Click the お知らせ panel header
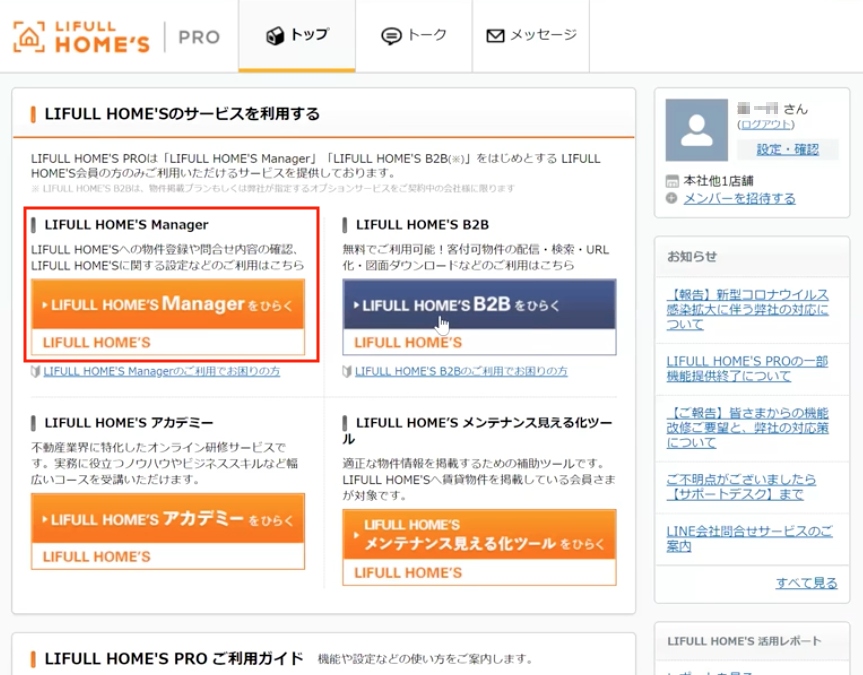Viewport: 863px width, 675px height. (752, 257)
